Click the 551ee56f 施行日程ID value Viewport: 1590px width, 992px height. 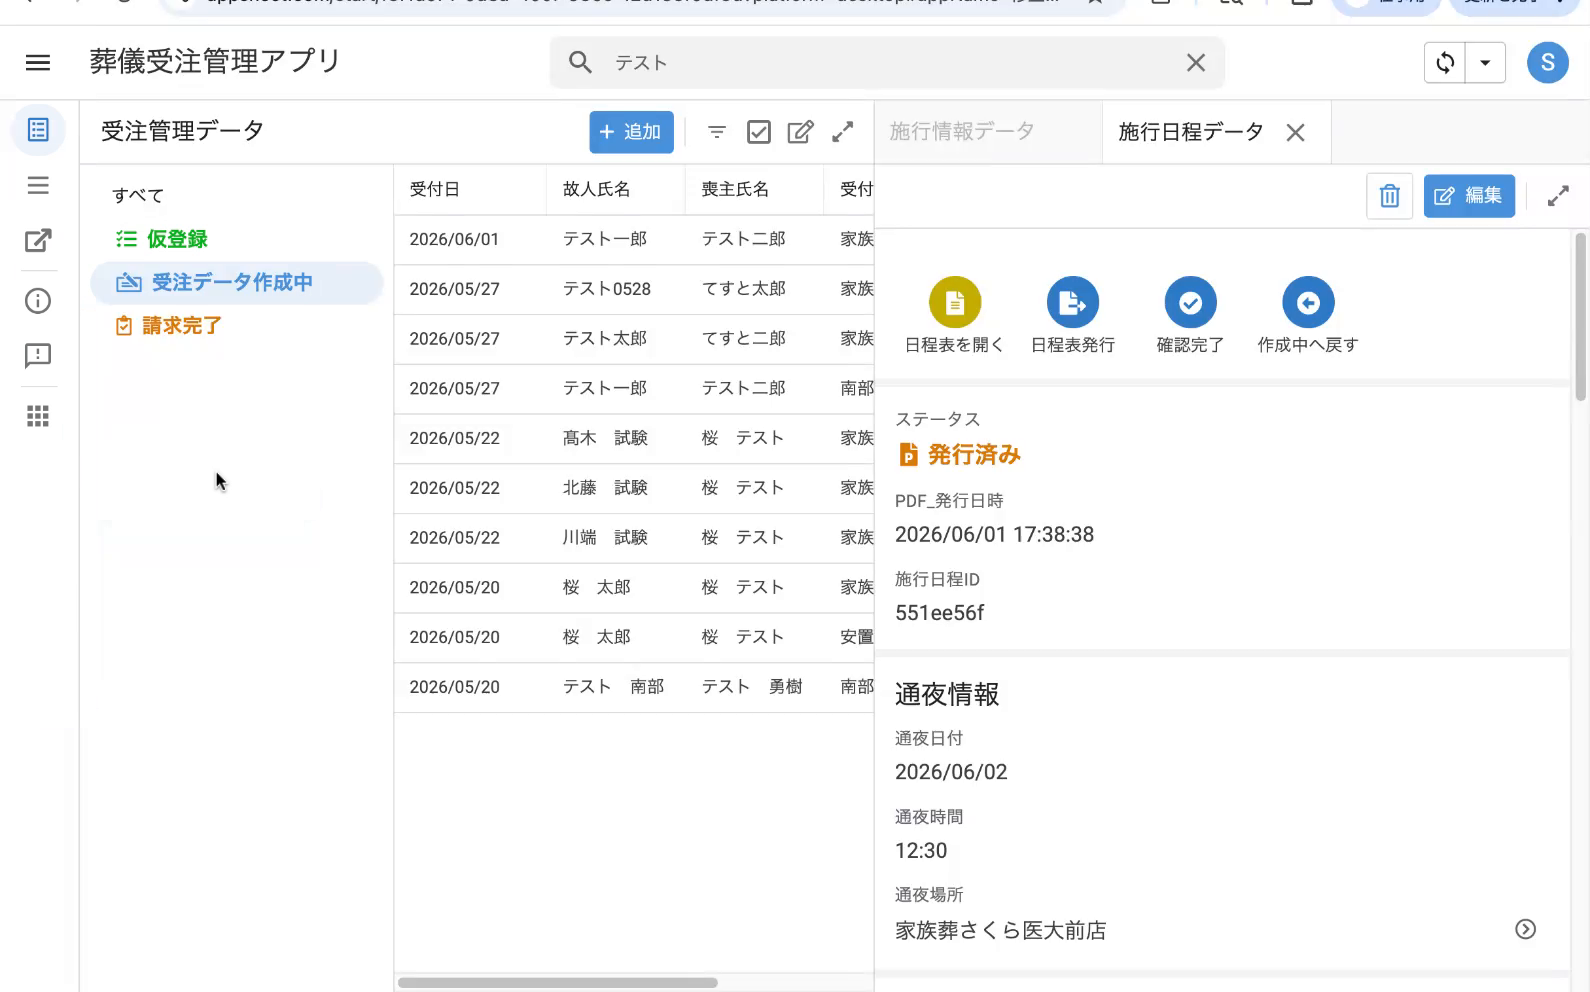[x=939, y=613]
